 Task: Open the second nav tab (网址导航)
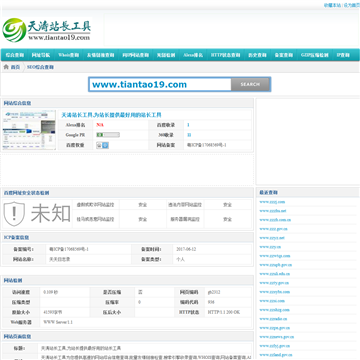[x=41, y=55]
